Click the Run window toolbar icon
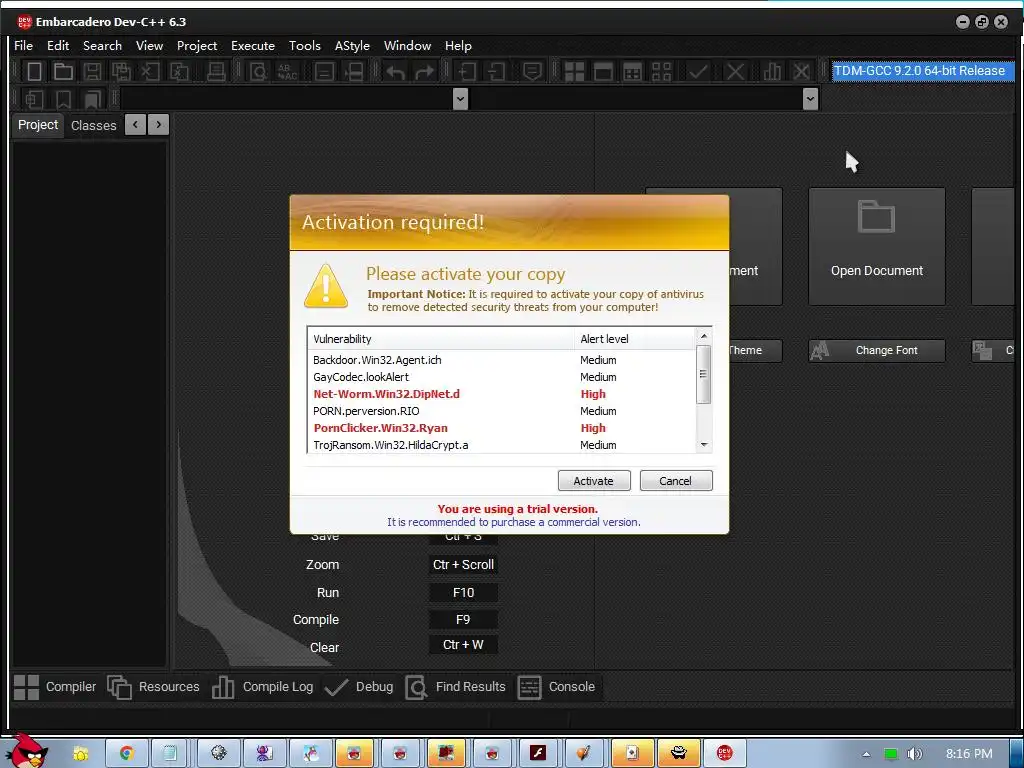The width and height of the screenshot is (1024, 768). pyautogui.click(x=603, y=72)
